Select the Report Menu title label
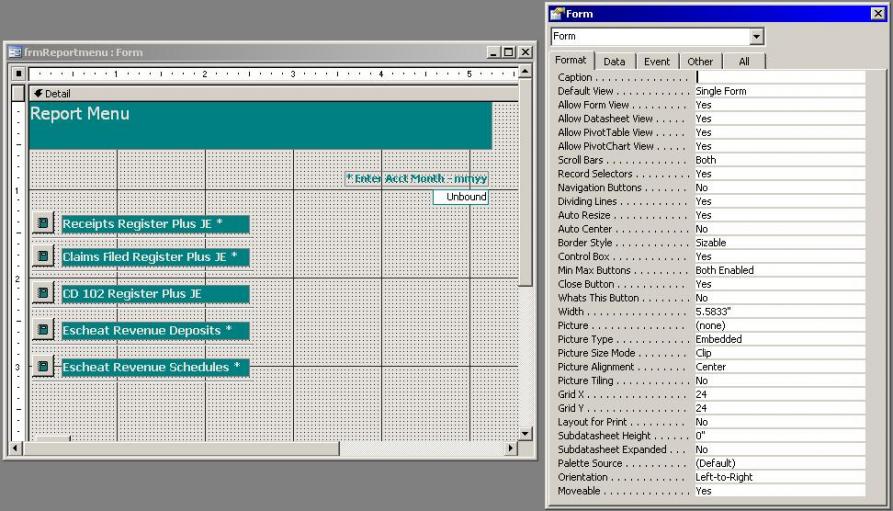 tap(260, 125)
